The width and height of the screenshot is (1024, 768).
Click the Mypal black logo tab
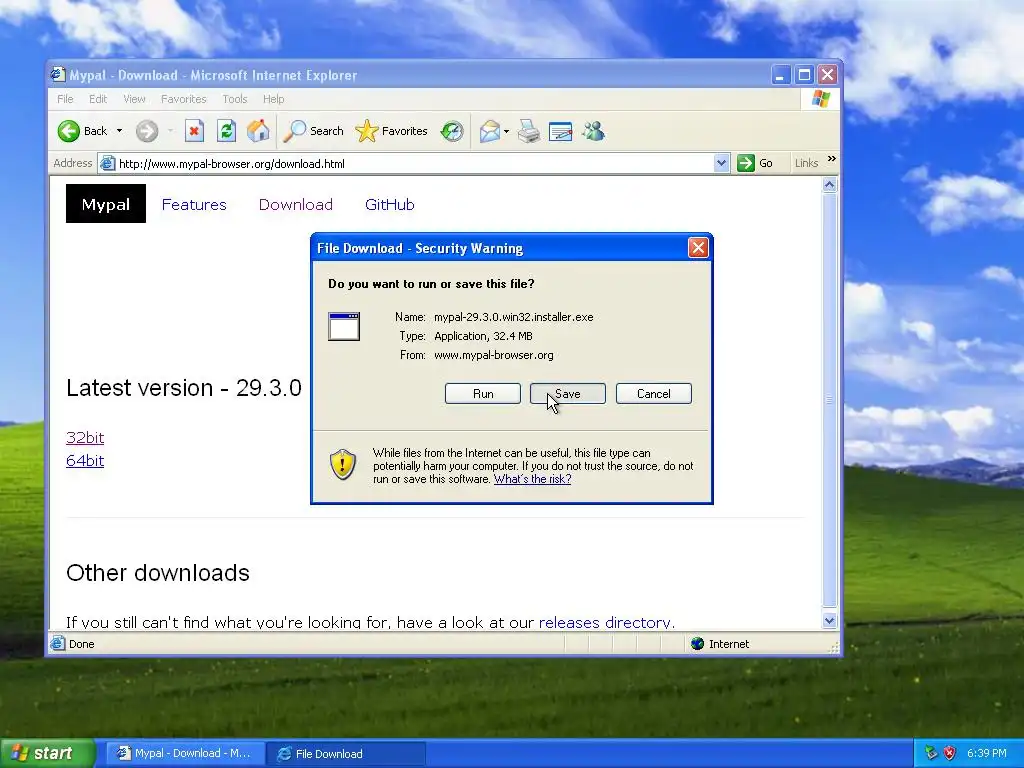(x=106, y=204)
